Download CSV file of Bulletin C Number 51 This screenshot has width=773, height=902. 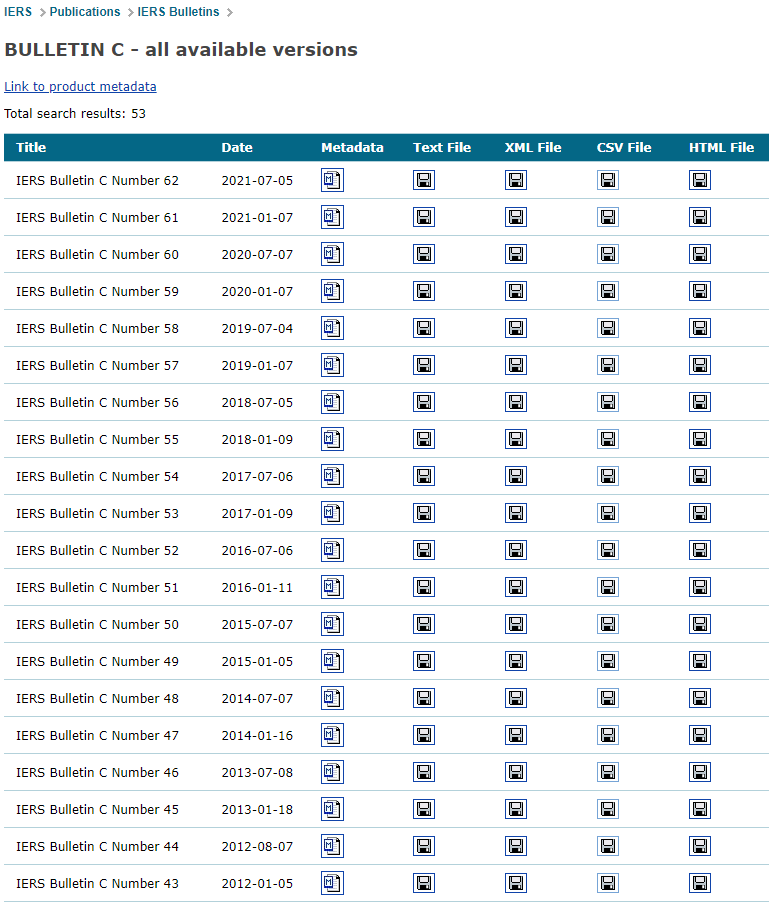(x=608, y=587)
